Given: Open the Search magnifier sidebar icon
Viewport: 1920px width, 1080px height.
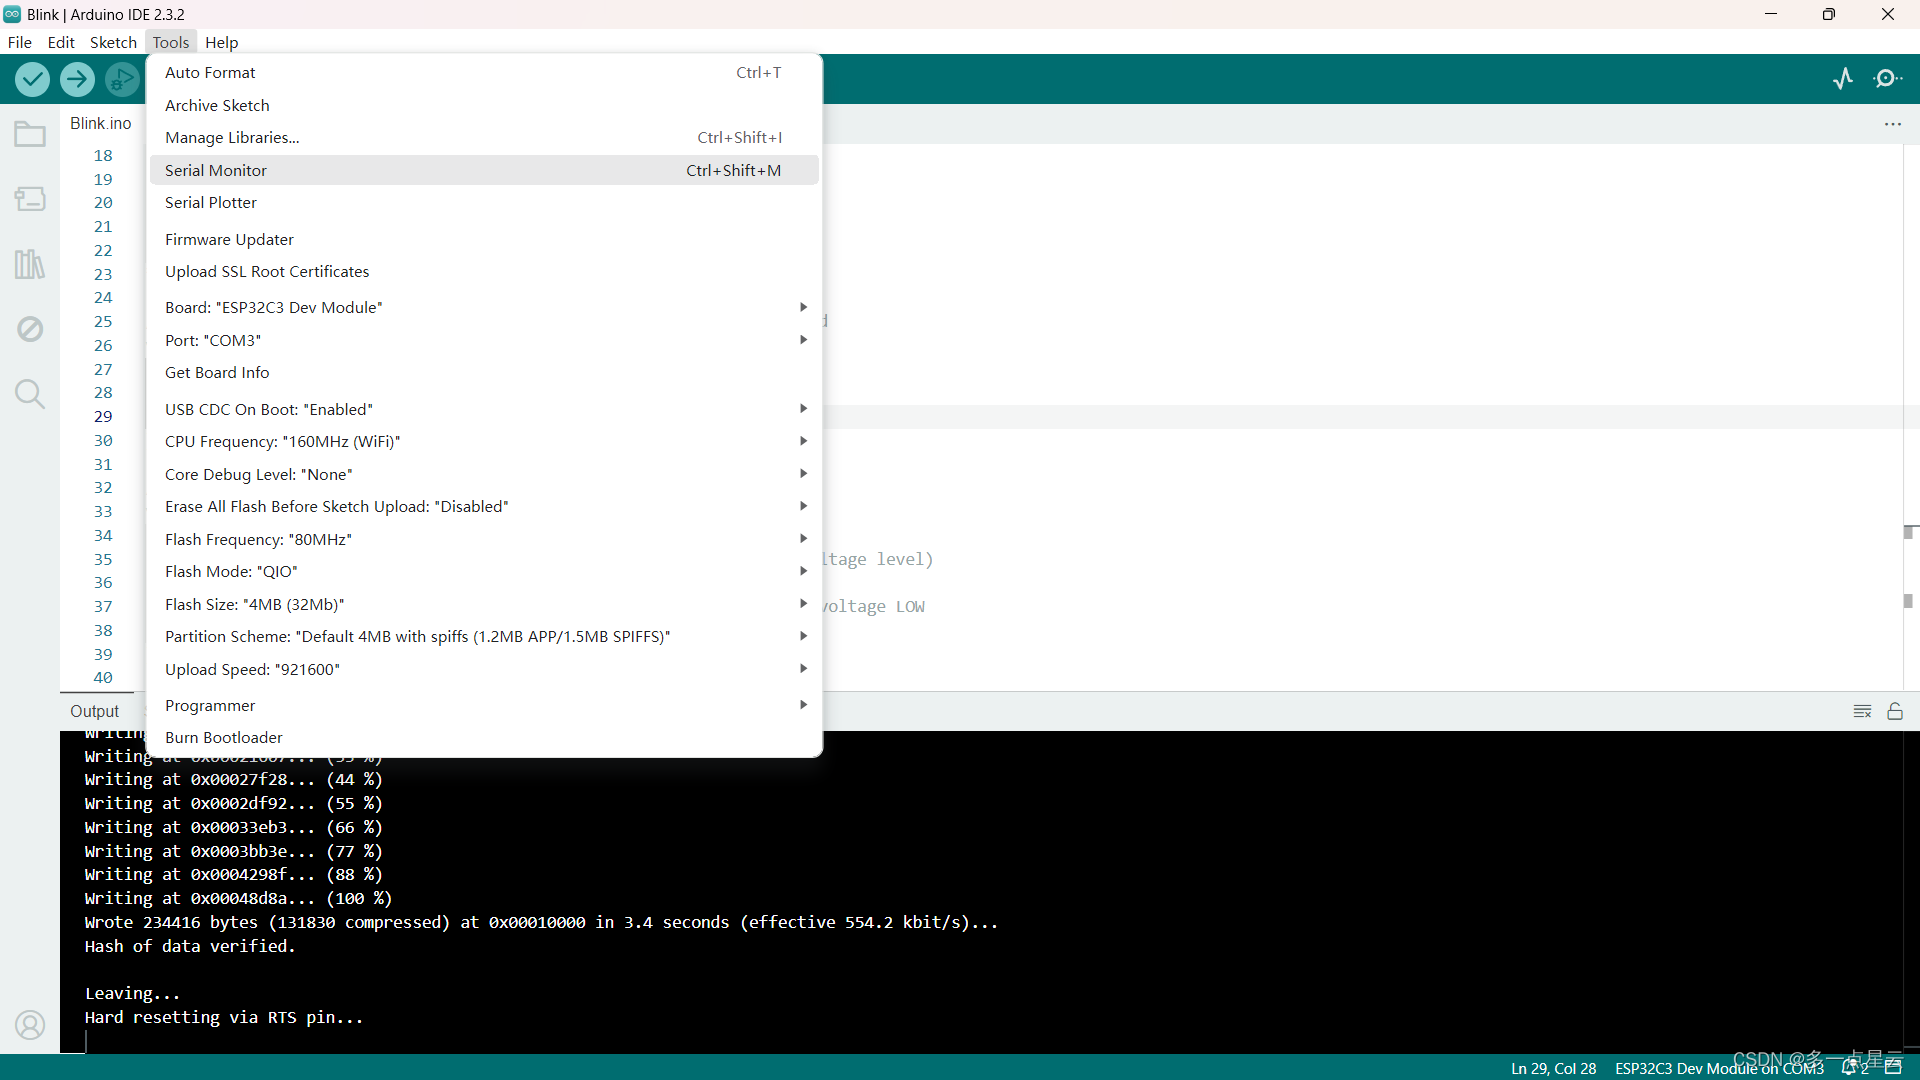Looking at the screenshot, I should pos(30,394).
